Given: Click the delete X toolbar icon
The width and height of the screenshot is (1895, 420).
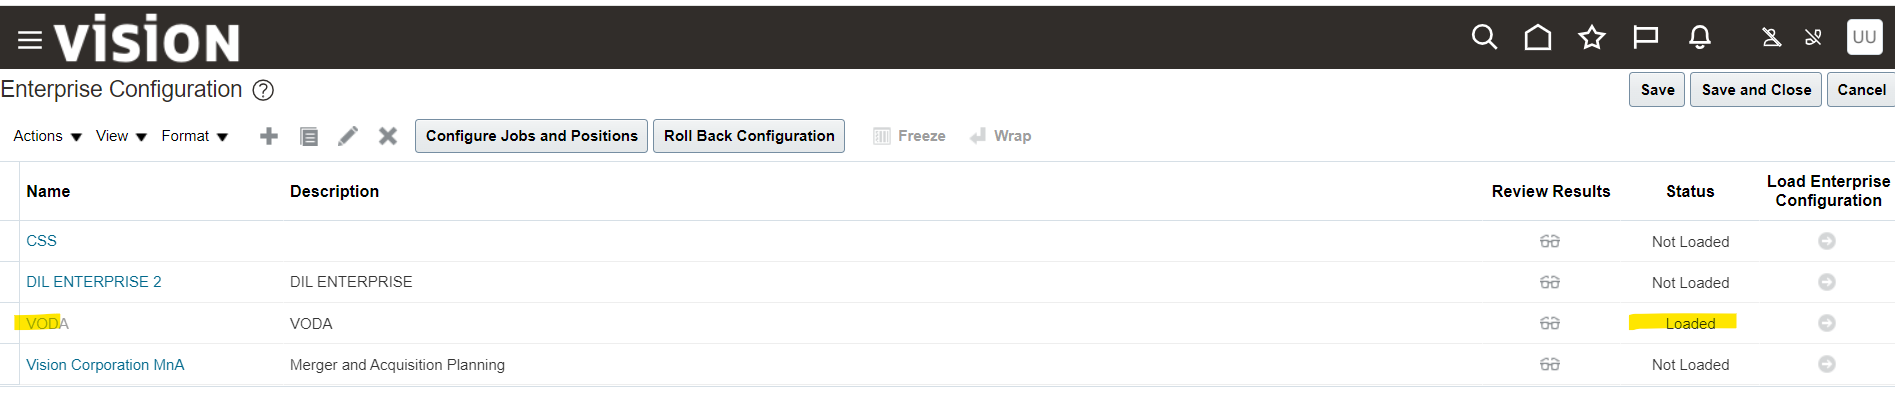Looking at the screenshot, I should [x=388, y=136].
